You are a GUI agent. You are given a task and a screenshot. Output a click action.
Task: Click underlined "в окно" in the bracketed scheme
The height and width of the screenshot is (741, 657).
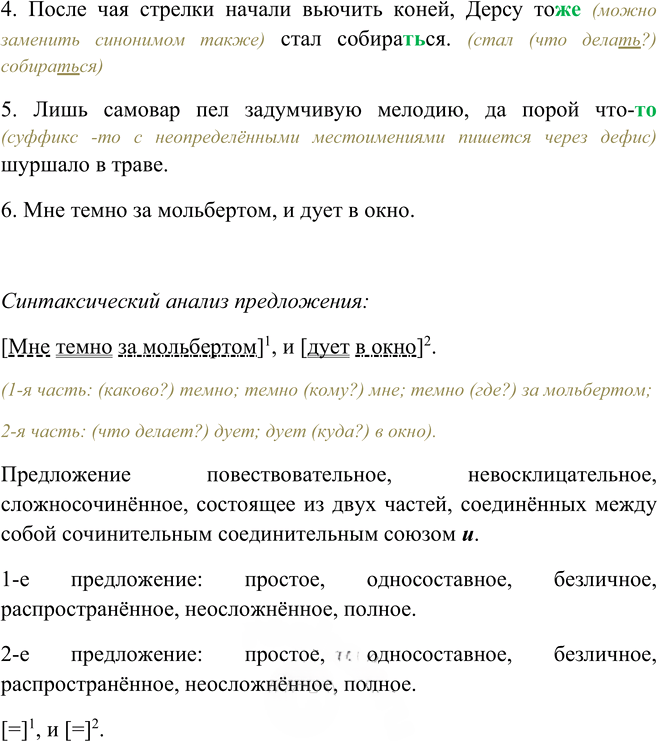click(385, 348)
